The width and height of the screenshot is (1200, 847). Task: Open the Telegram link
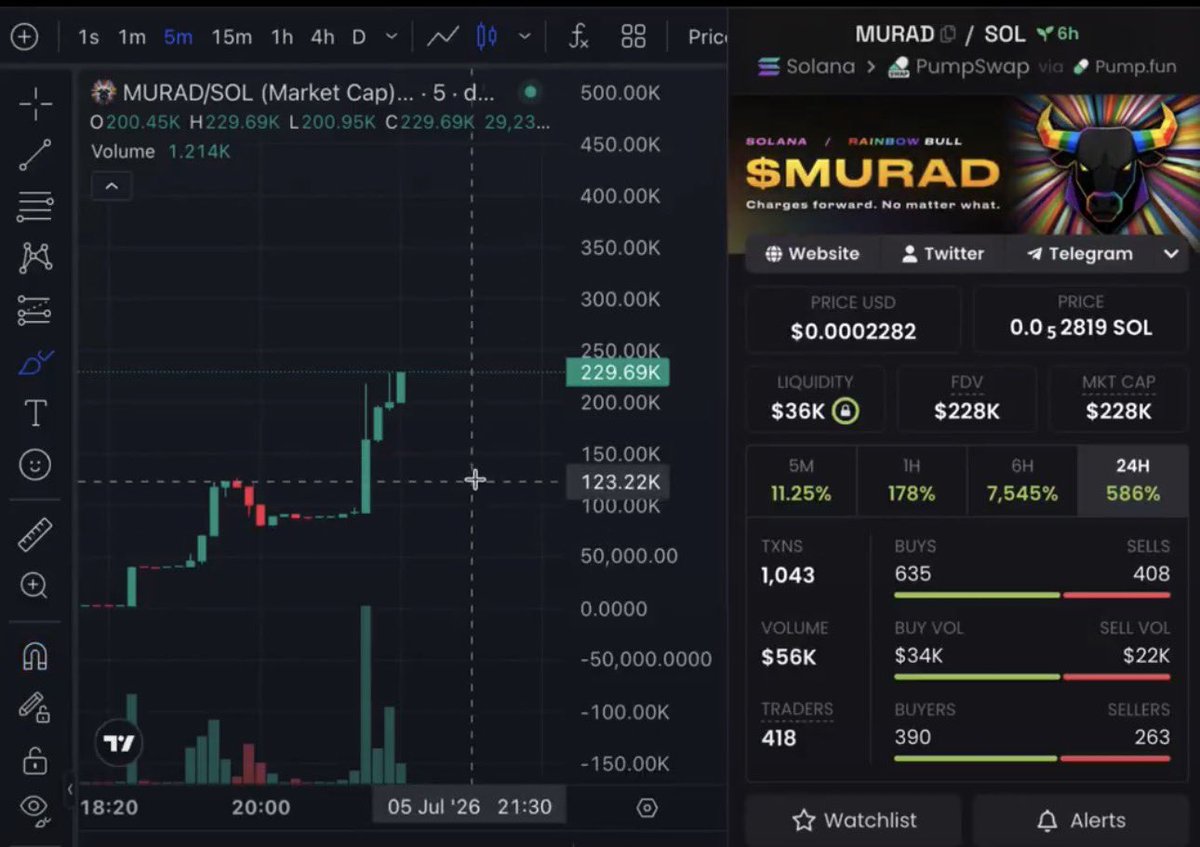(x=1078, y=254)
